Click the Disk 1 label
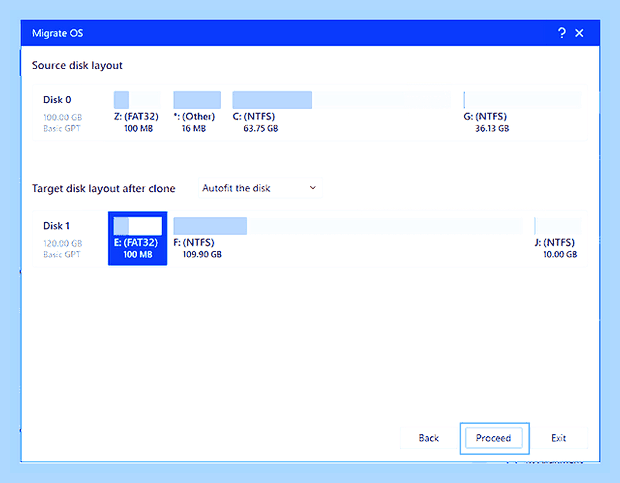The height and width of the screenshot is (483, 620). click(56, 226)
